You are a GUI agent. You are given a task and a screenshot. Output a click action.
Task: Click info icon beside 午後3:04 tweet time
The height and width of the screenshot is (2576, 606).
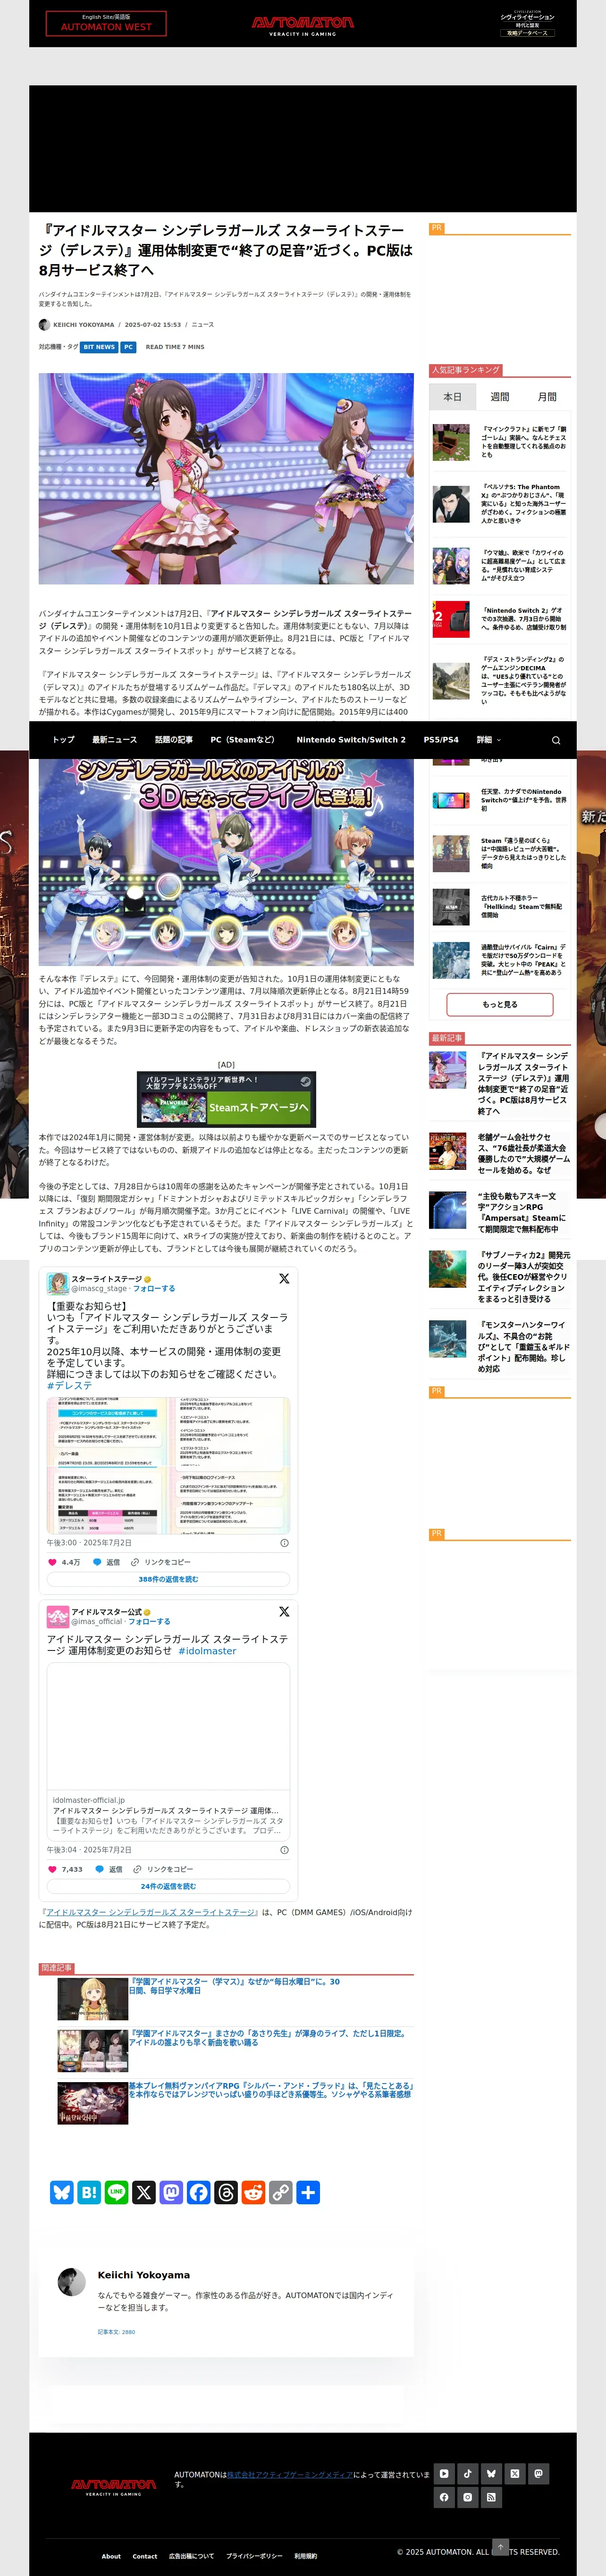284,1850
